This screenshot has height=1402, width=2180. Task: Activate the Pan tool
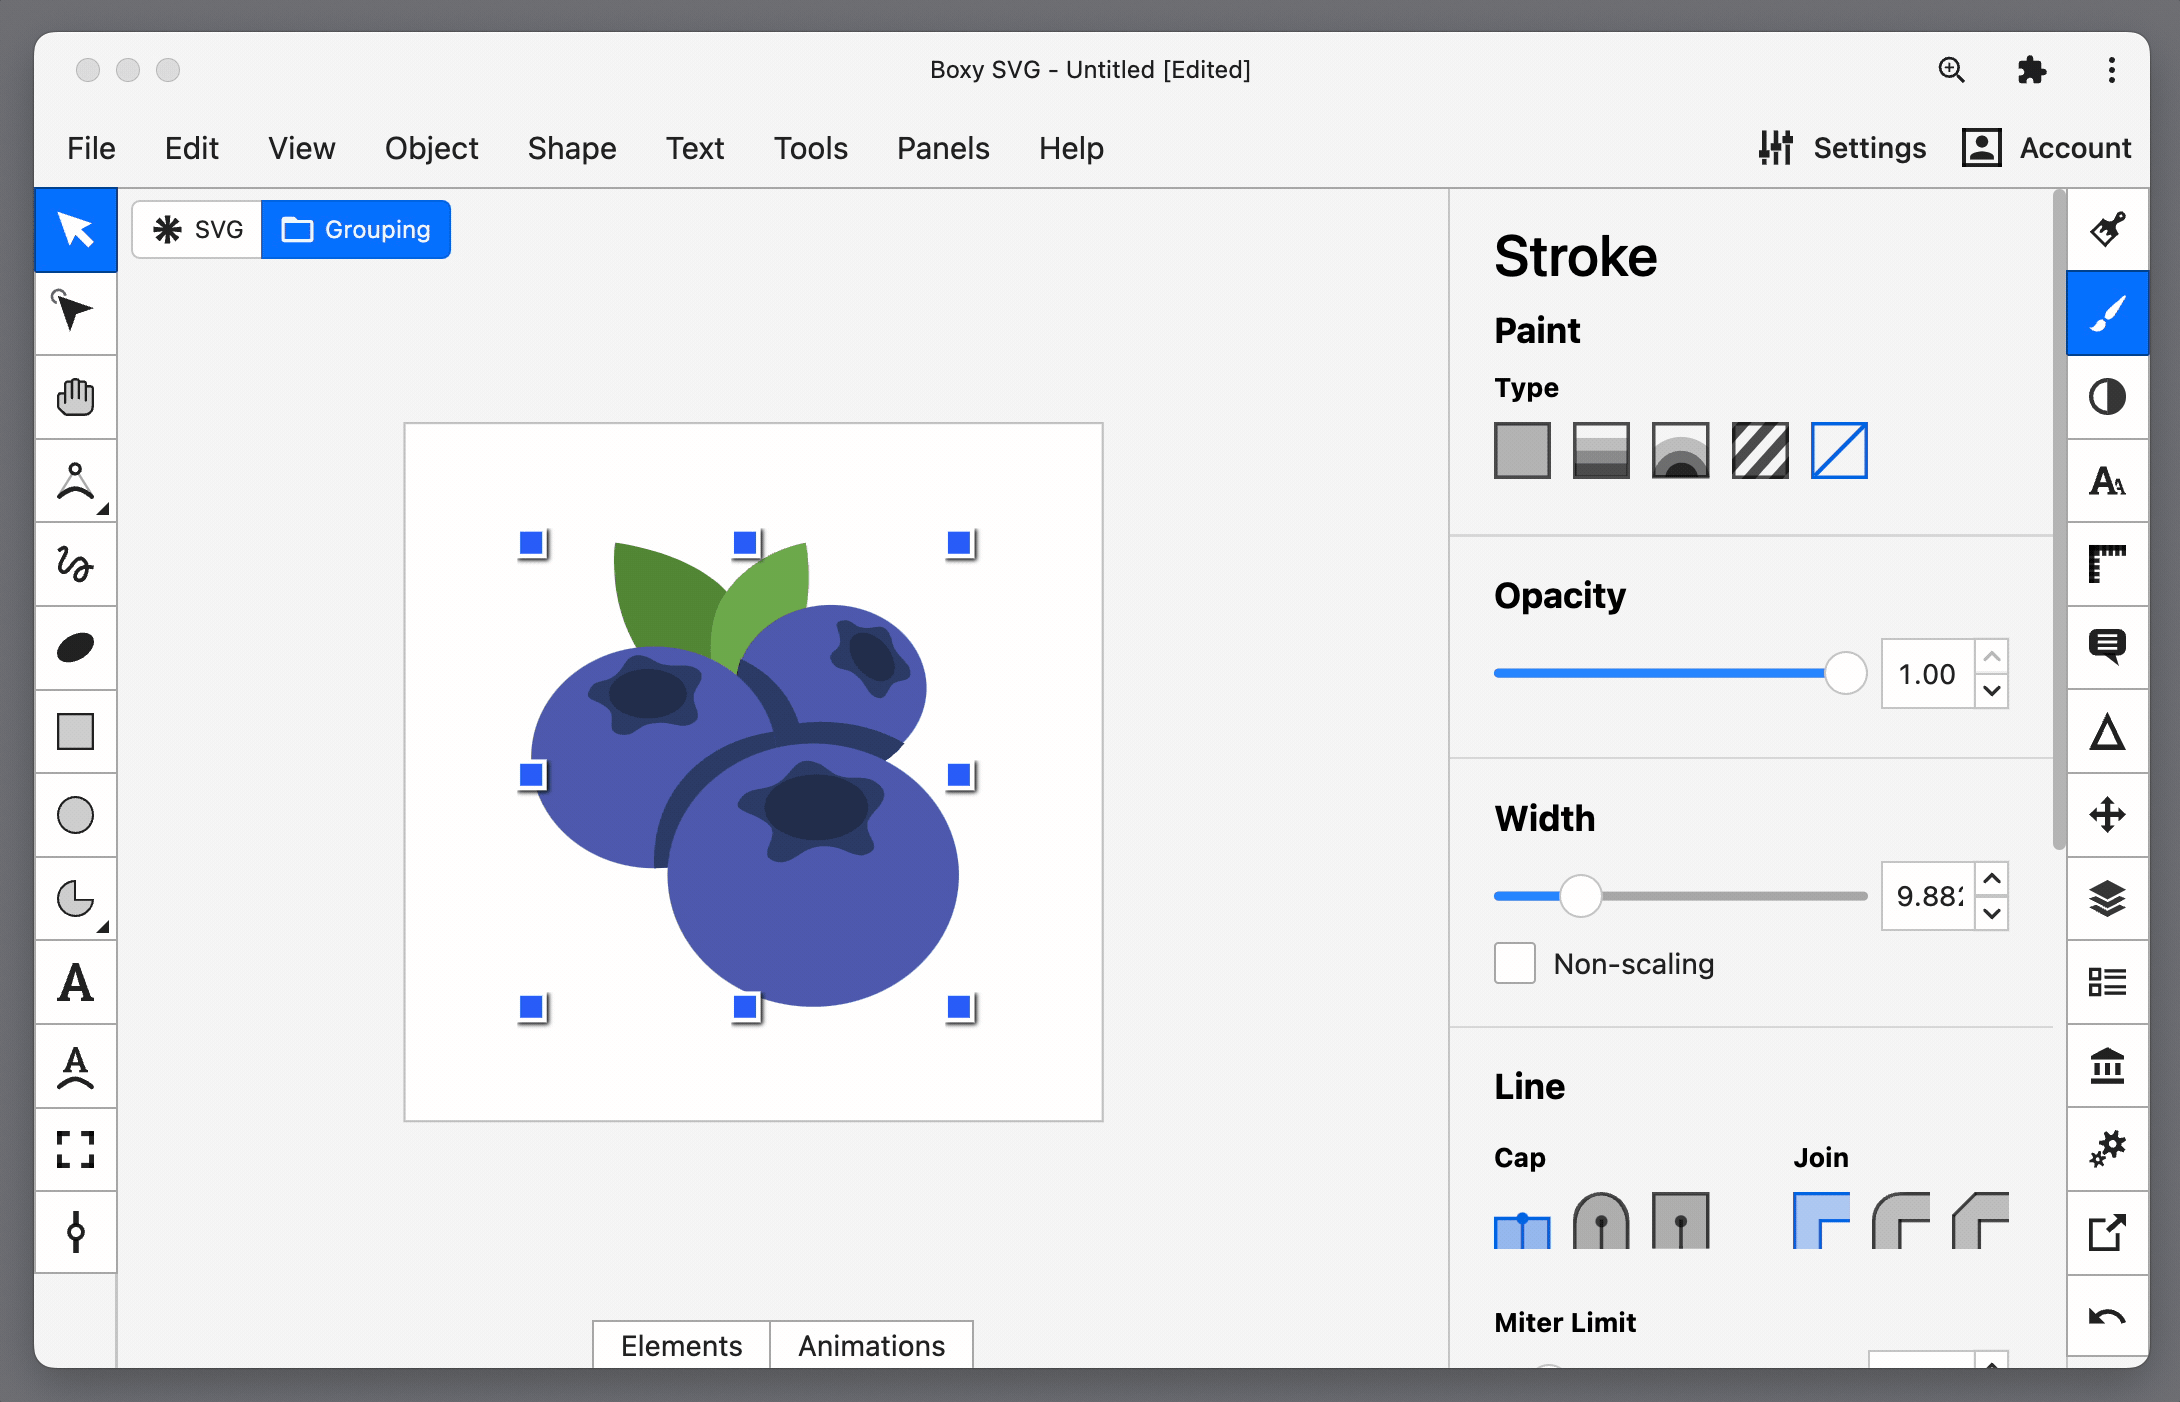pos(75,397)
